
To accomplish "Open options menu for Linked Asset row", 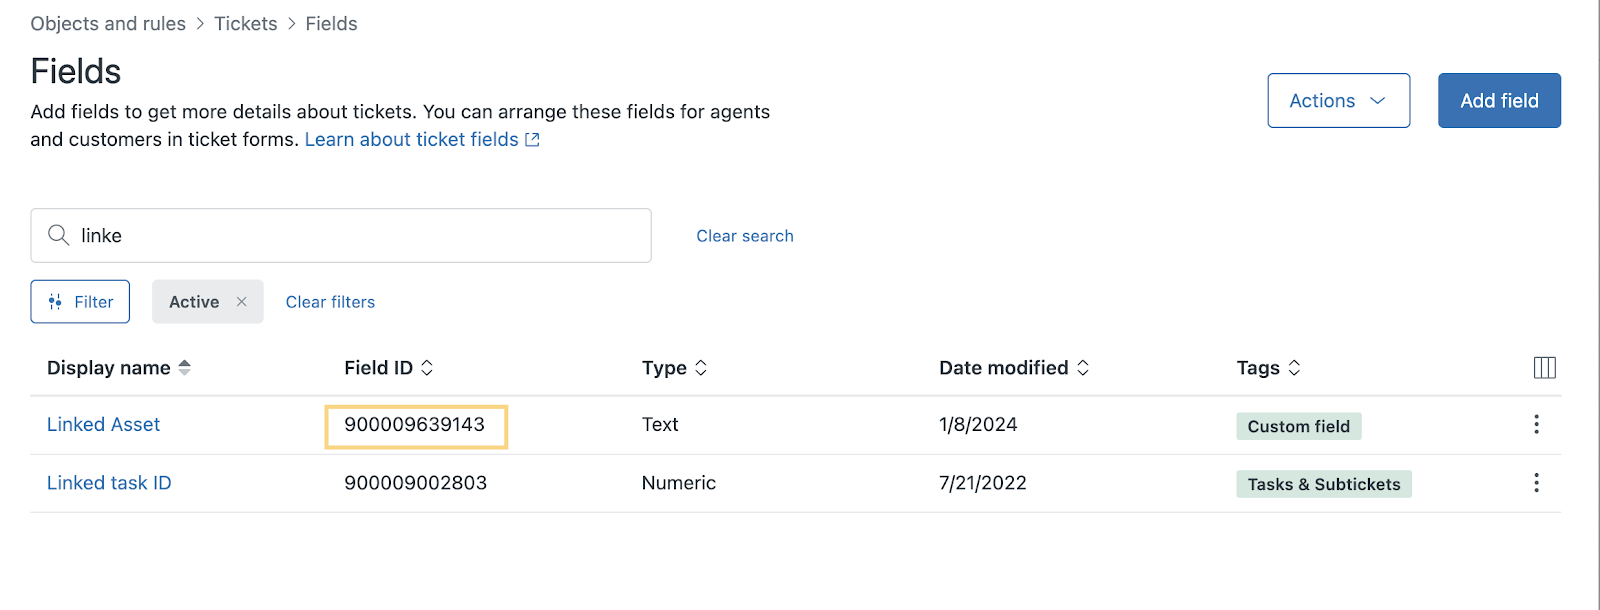I will coord(1536,425).
